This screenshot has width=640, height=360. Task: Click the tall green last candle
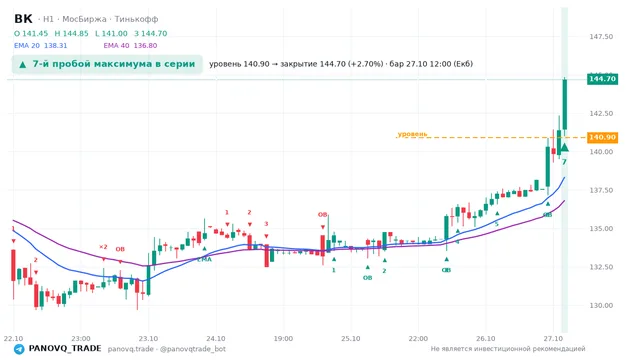pyautogui.click(x=565, y=104)
